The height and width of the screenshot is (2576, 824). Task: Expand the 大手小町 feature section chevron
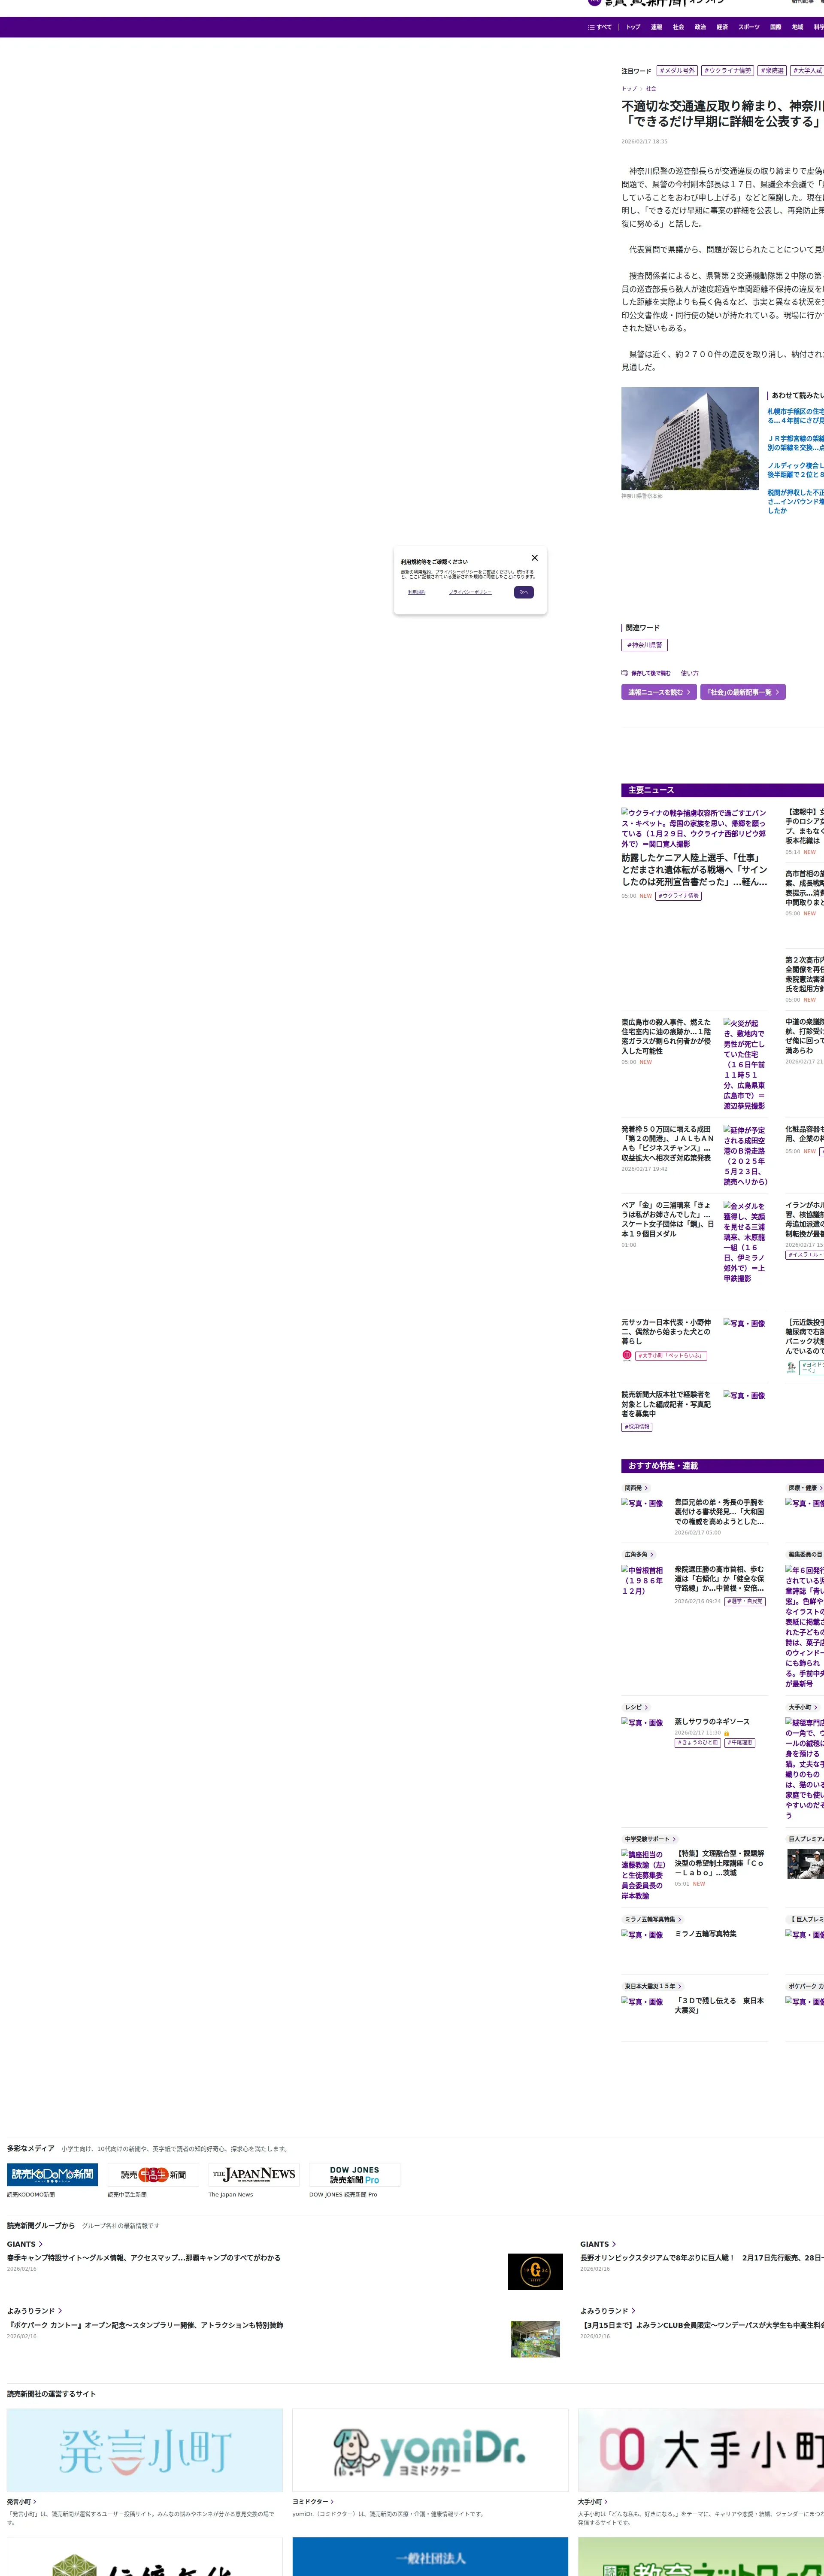816,1707
